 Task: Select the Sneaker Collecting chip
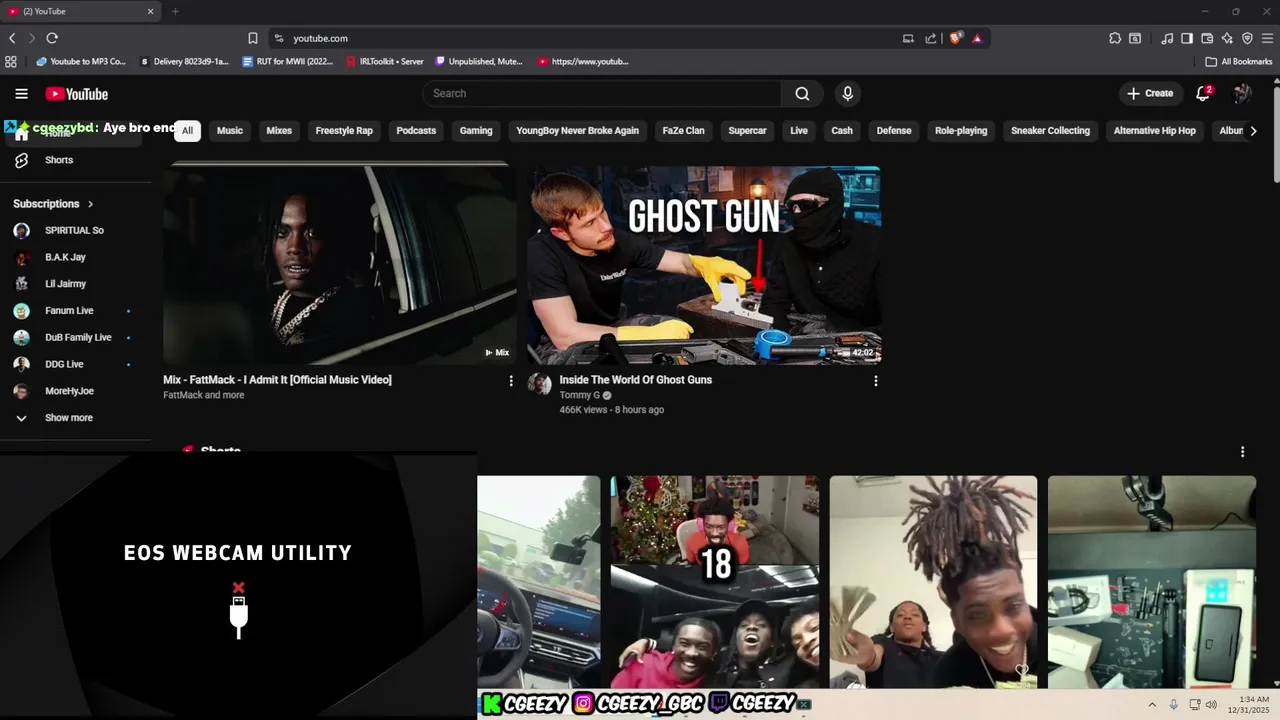pyautogui.click(x=1050, y=131)
